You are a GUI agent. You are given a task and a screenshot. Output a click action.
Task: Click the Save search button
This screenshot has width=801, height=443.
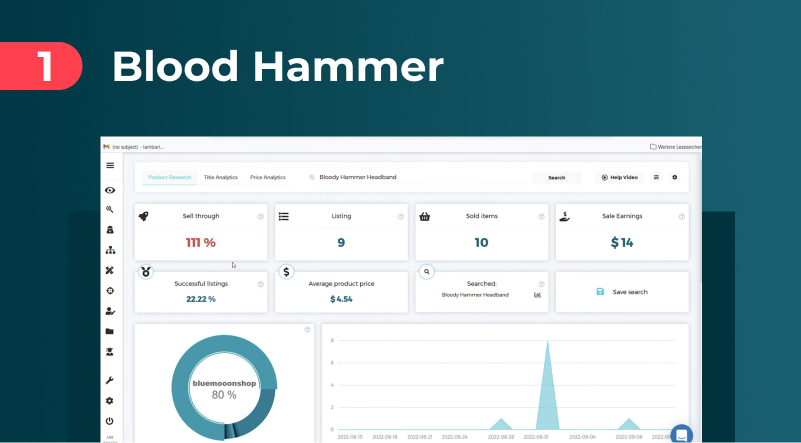tap(622, 292)
